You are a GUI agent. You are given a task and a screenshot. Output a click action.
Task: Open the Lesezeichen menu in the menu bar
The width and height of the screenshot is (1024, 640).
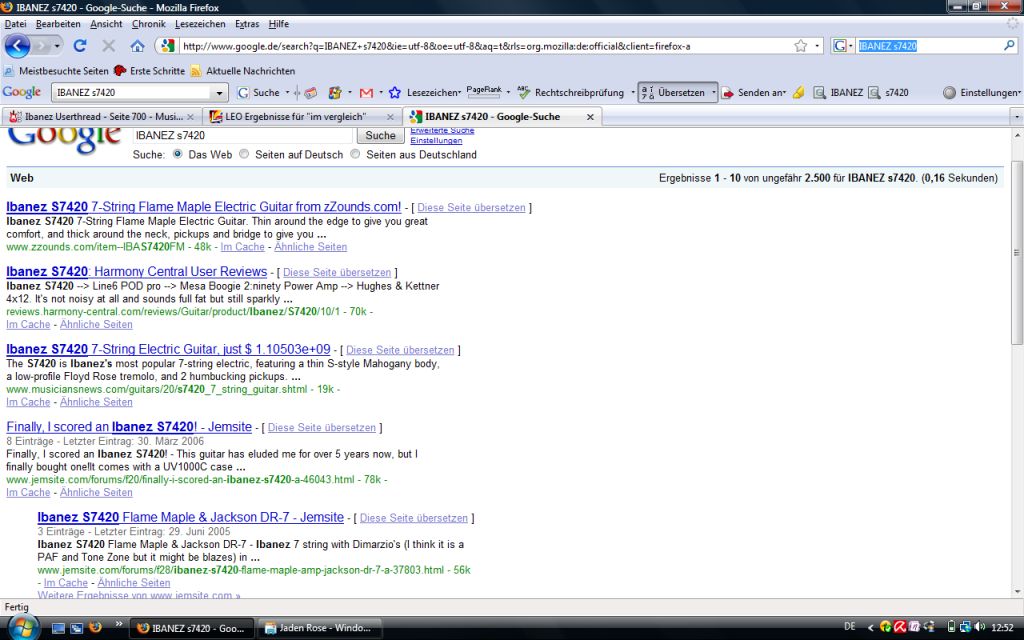(x=200, y=24)
